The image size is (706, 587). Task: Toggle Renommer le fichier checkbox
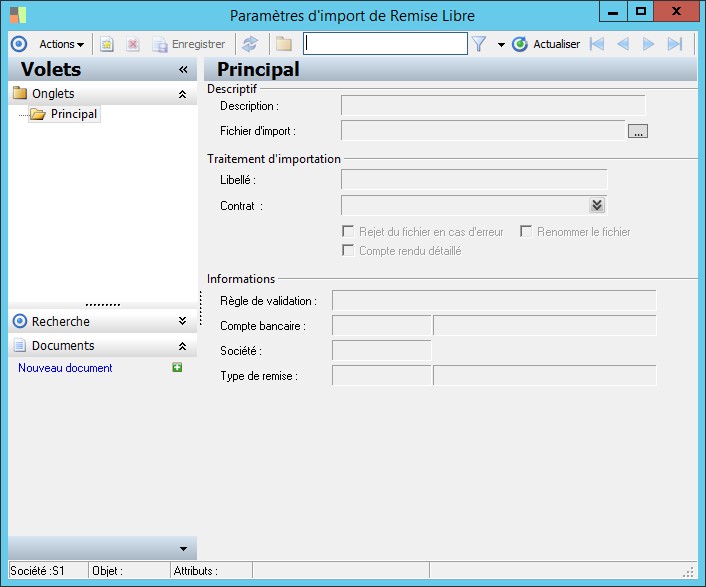526,231
